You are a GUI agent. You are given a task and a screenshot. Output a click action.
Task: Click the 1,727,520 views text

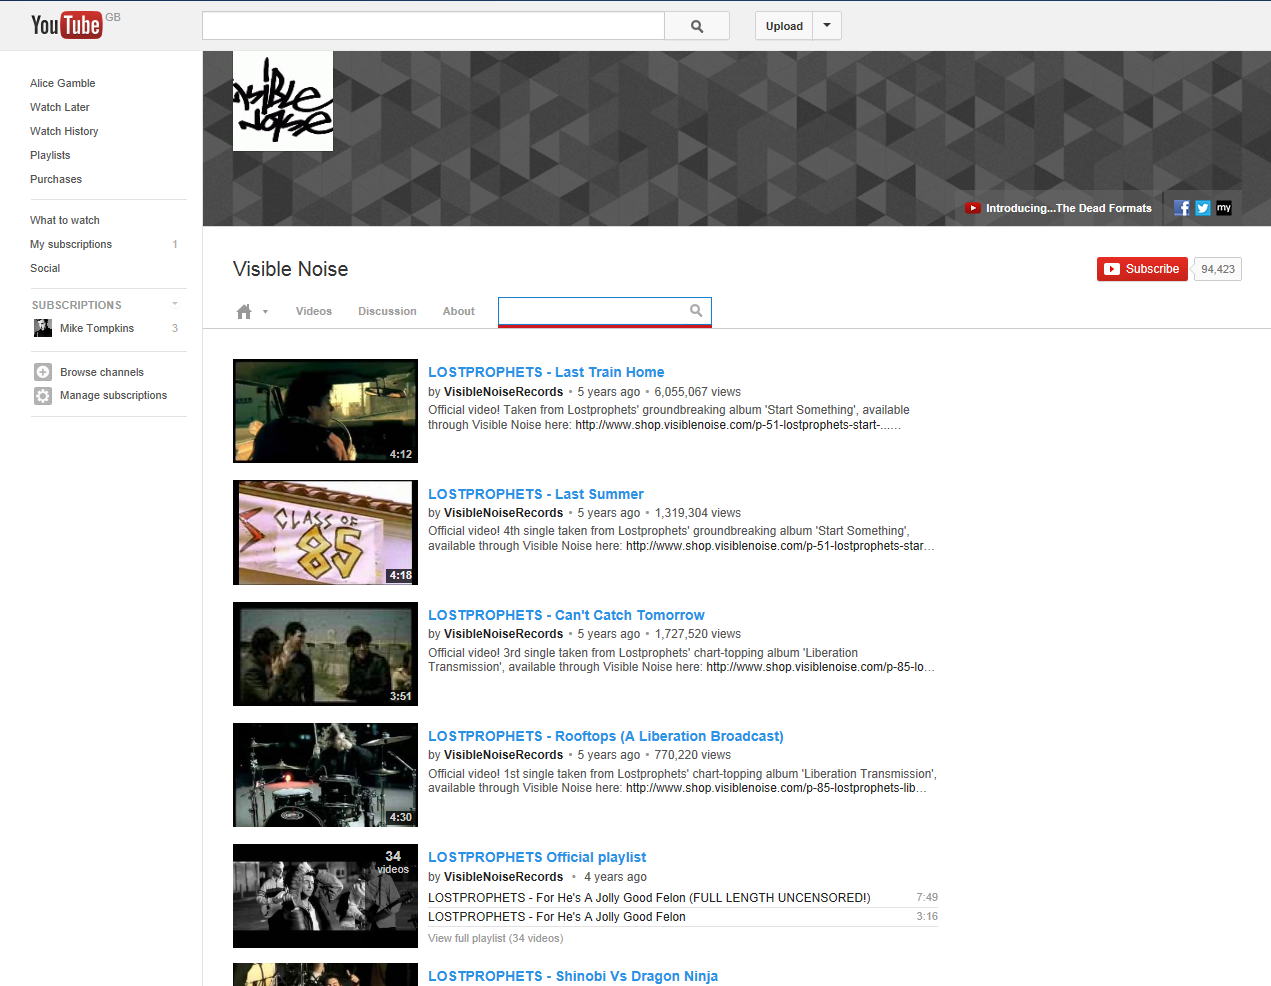click(x=698, y=634)
